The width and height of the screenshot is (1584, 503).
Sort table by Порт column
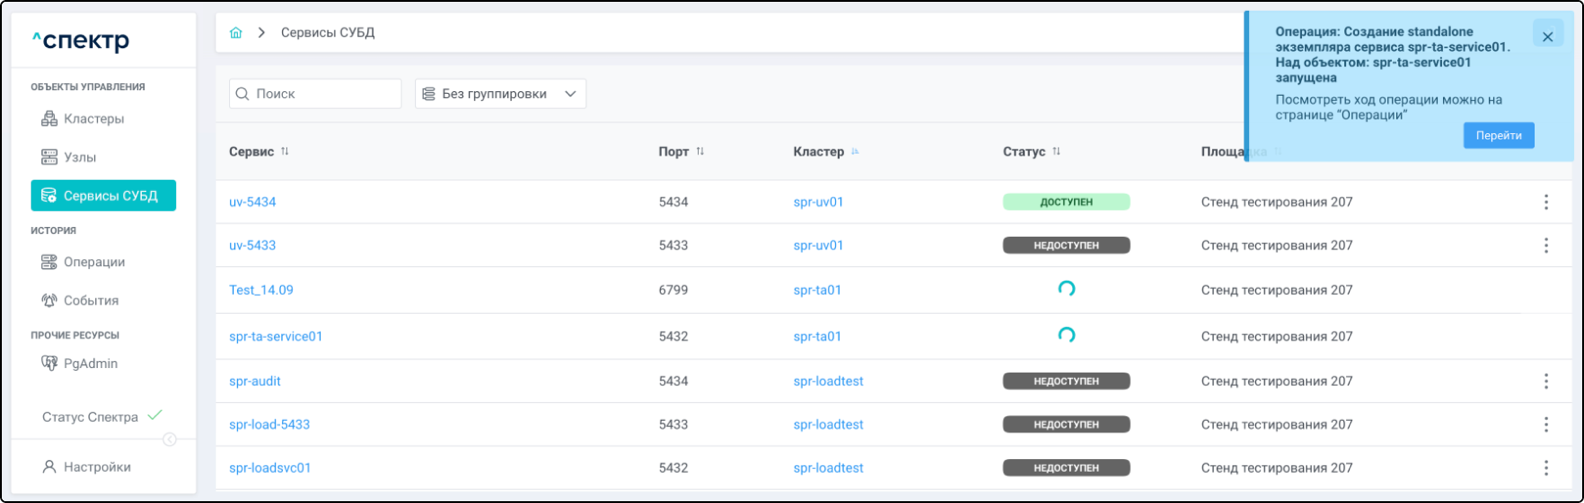click(x=700, y=152)
